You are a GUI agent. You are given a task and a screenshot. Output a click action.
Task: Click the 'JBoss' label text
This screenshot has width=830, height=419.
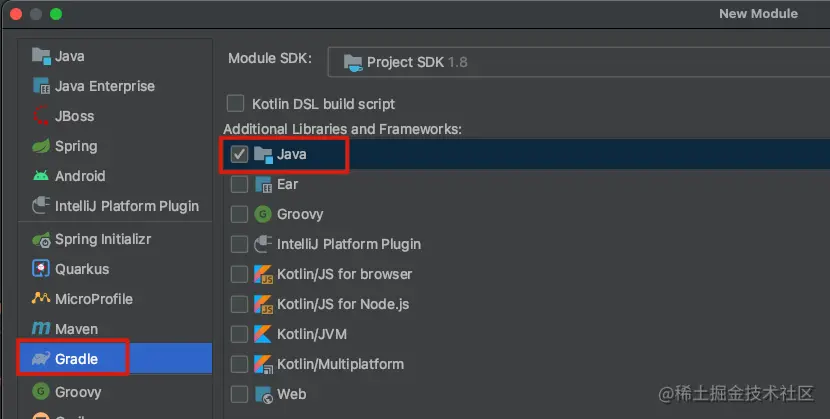pyautogui.click(x=75, y=116)
